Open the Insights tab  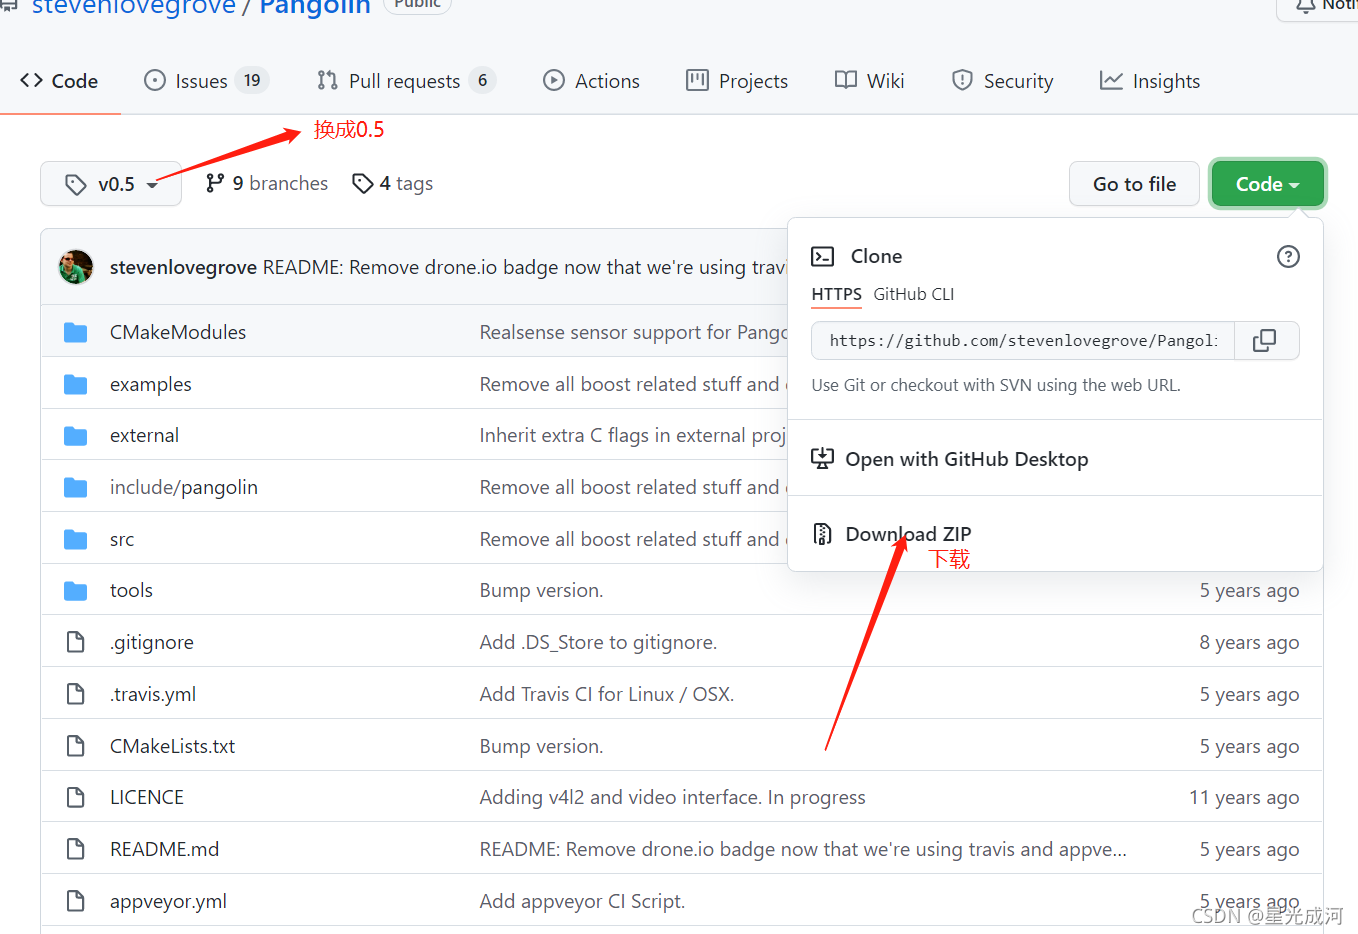[x=1150, y=81]
